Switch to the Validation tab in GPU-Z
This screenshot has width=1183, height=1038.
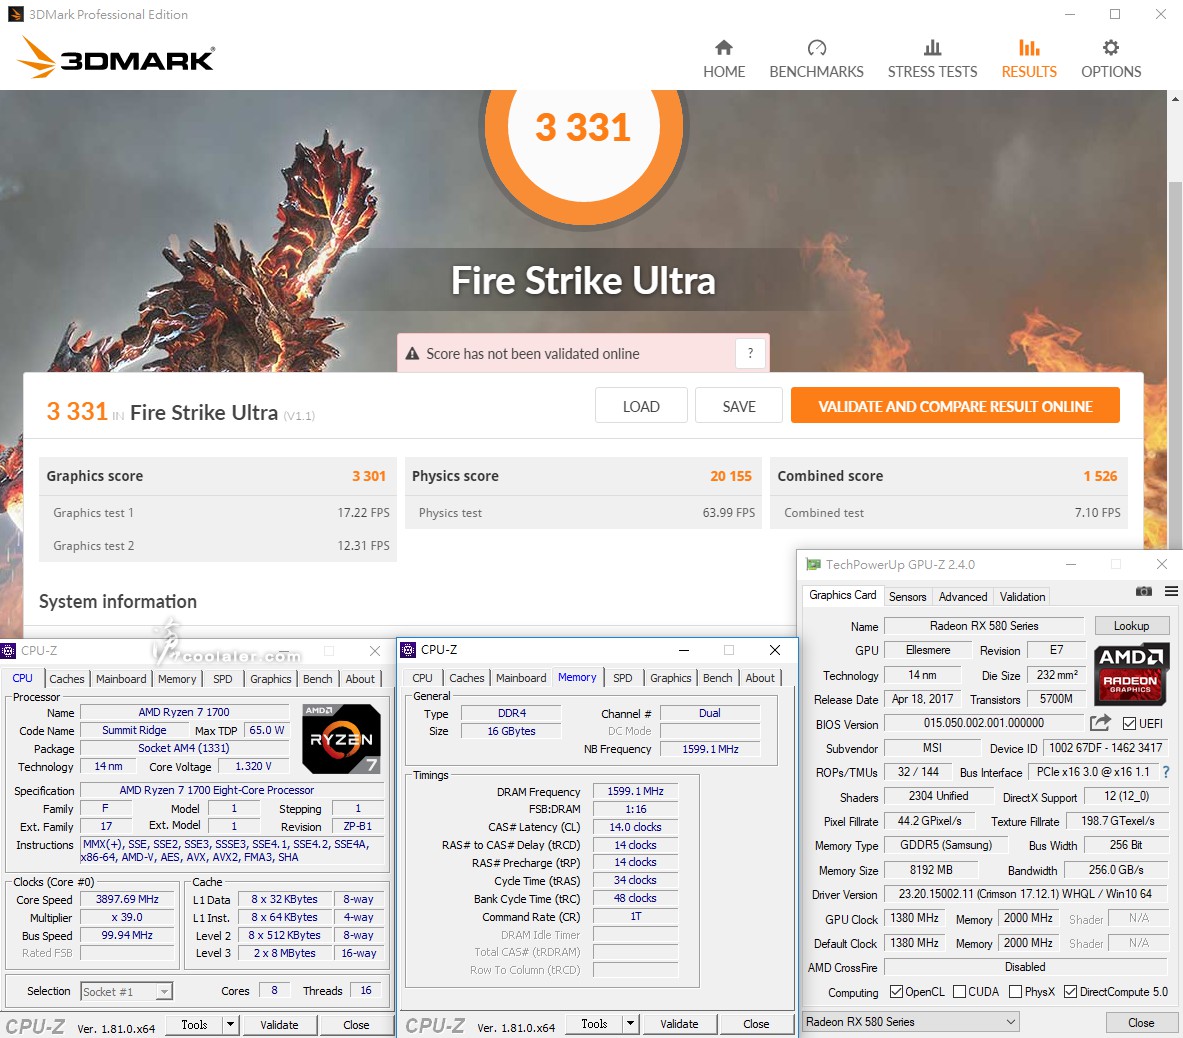(x=1022, y=597)
